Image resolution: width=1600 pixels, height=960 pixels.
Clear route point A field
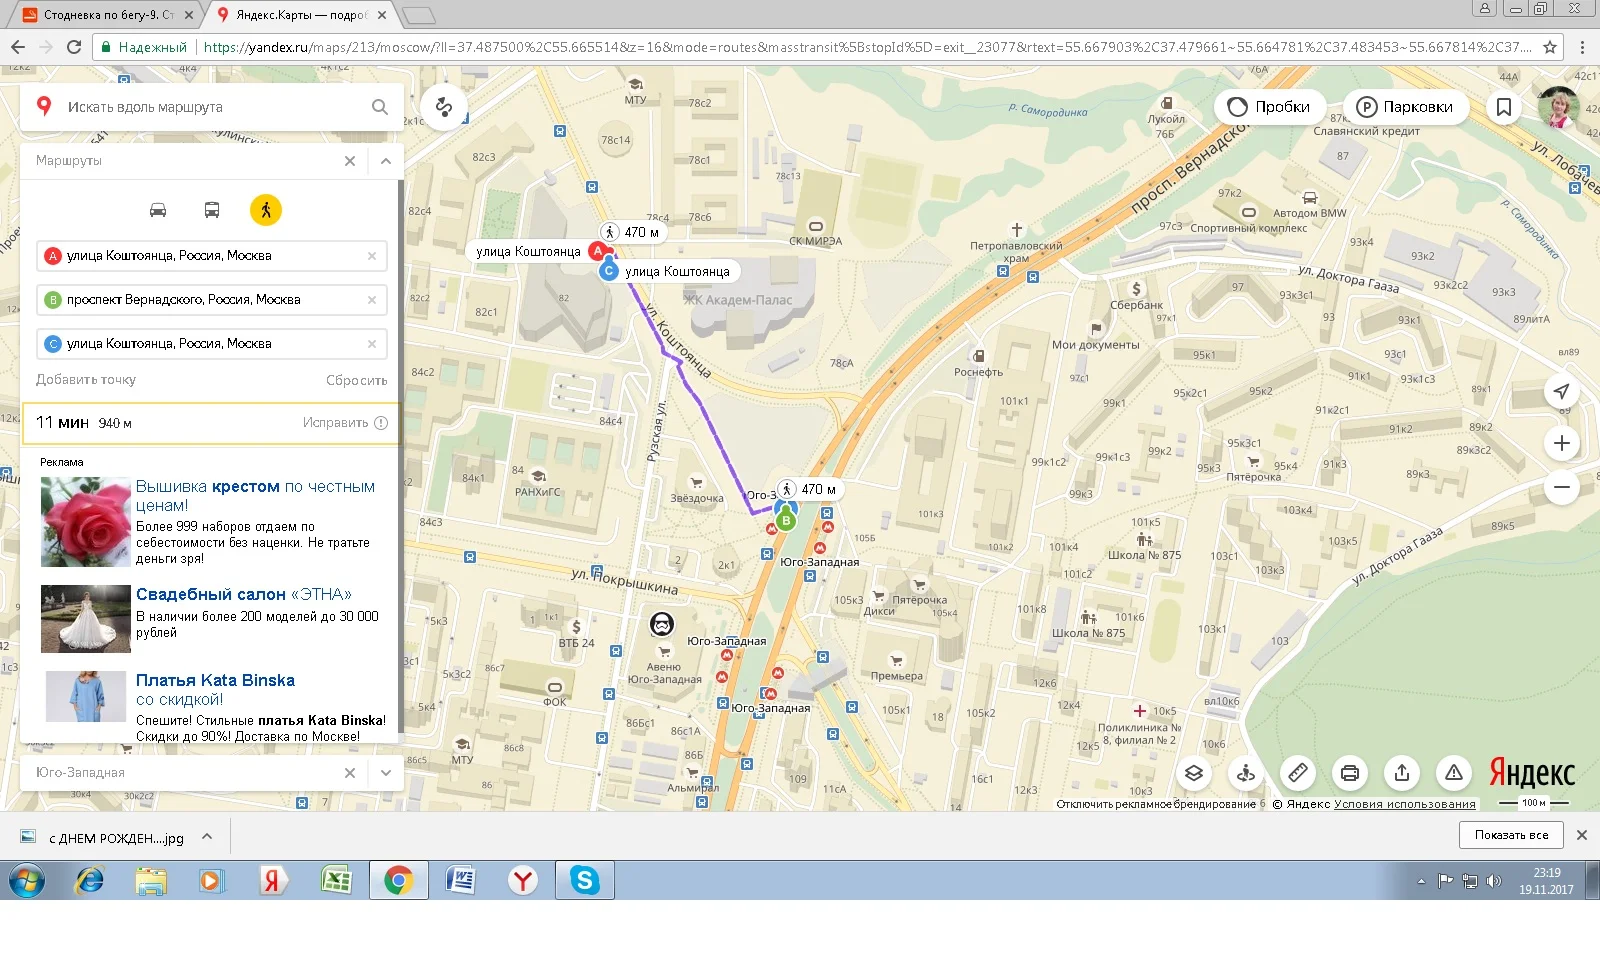tap(372, 256)
